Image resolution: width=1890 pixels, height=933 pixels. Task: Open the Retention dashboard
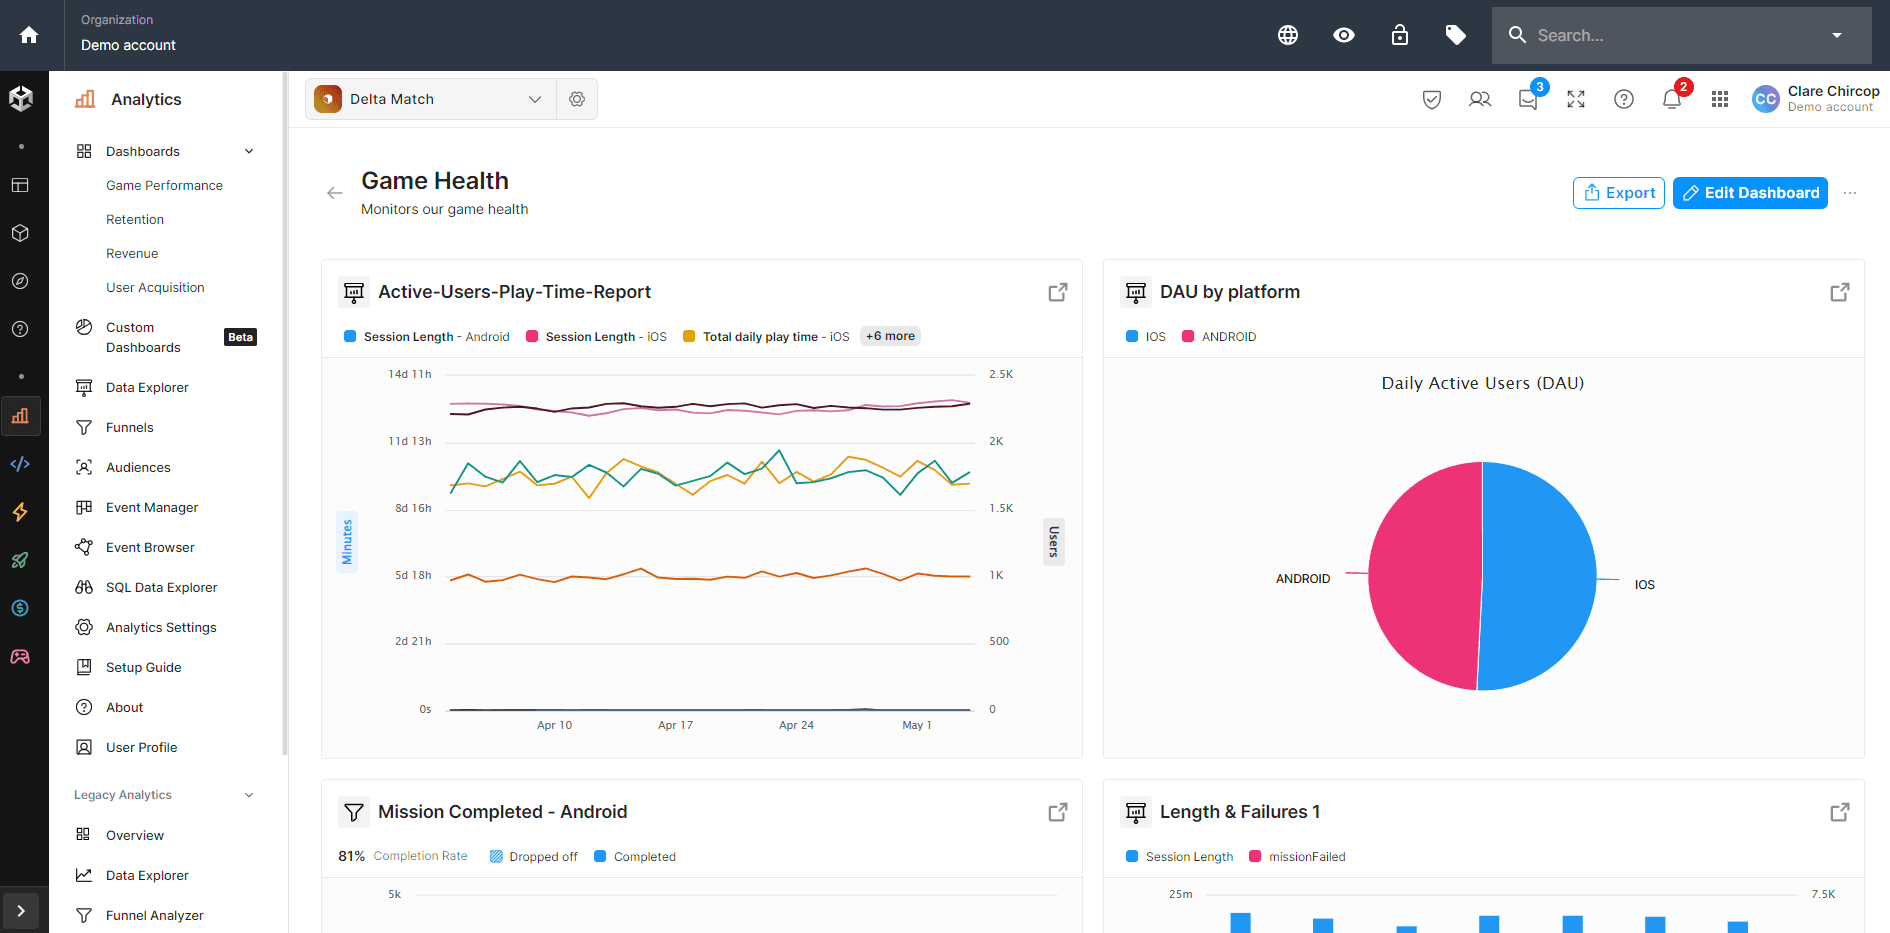(135, 219)
